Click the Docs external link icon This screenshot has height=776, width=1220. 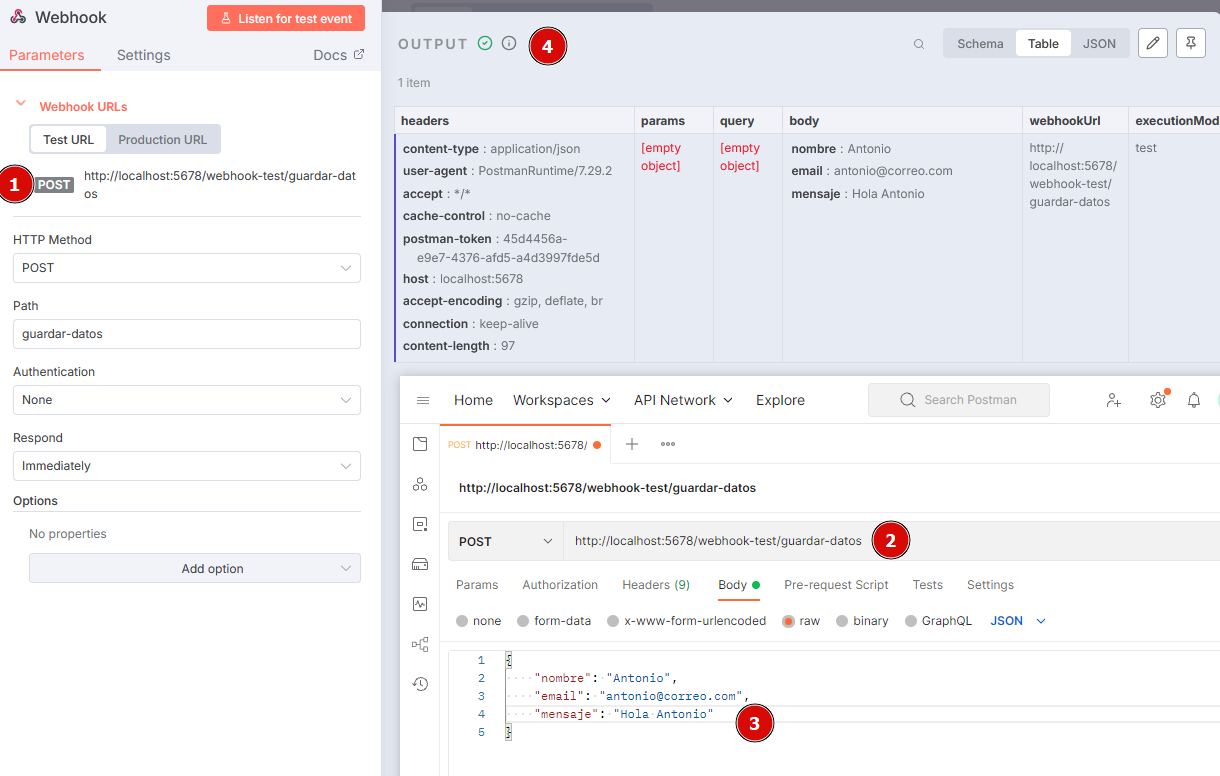[359, 55]
